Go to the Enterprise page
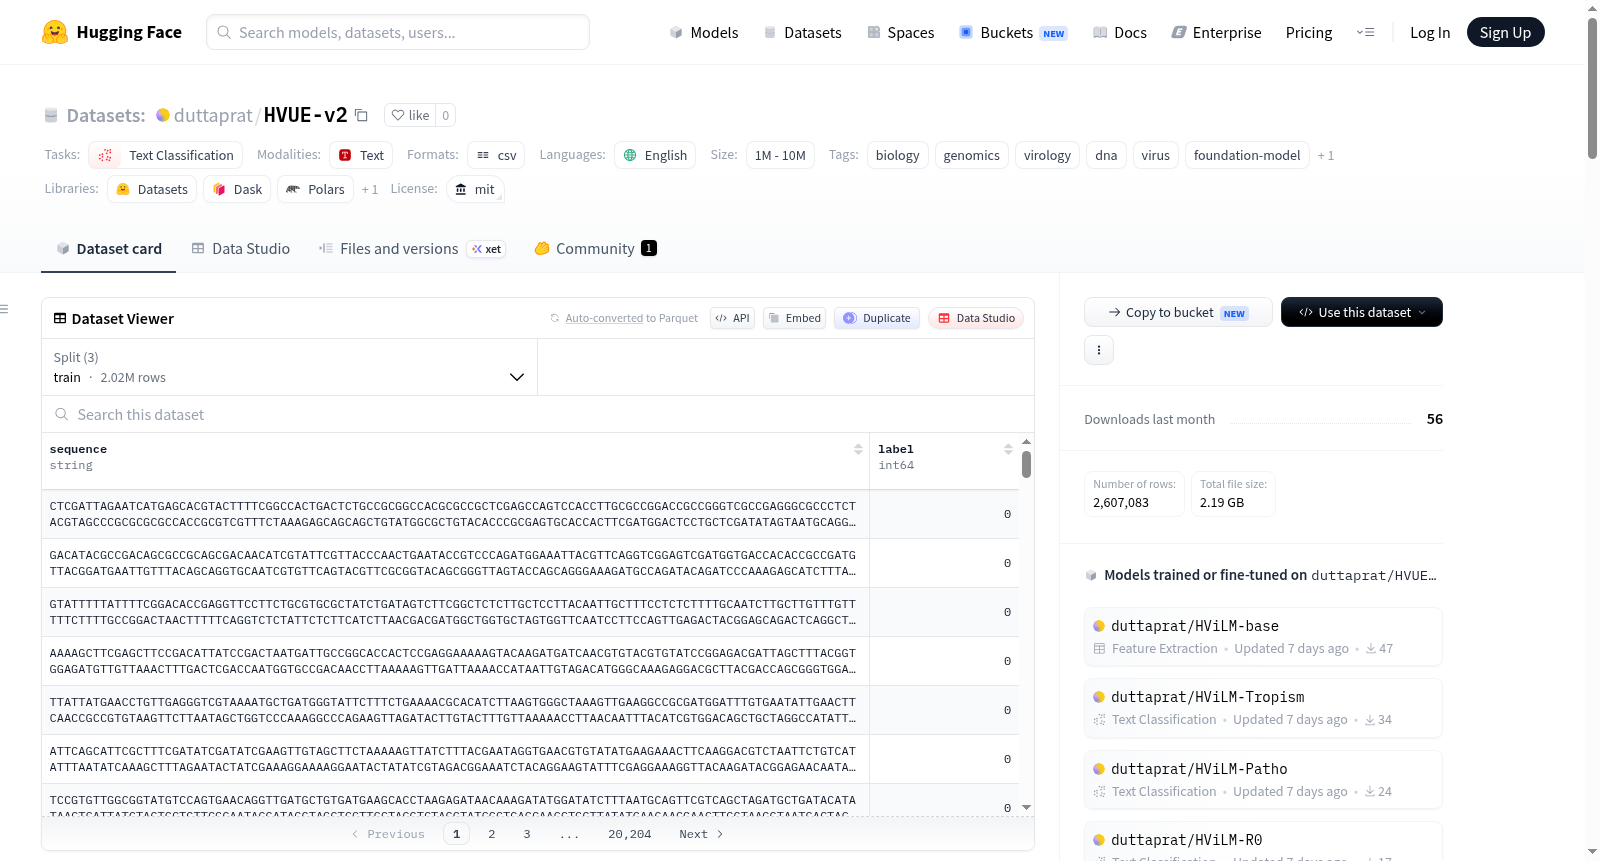This screenshot has height=861, width=1600. [1216, 32]
